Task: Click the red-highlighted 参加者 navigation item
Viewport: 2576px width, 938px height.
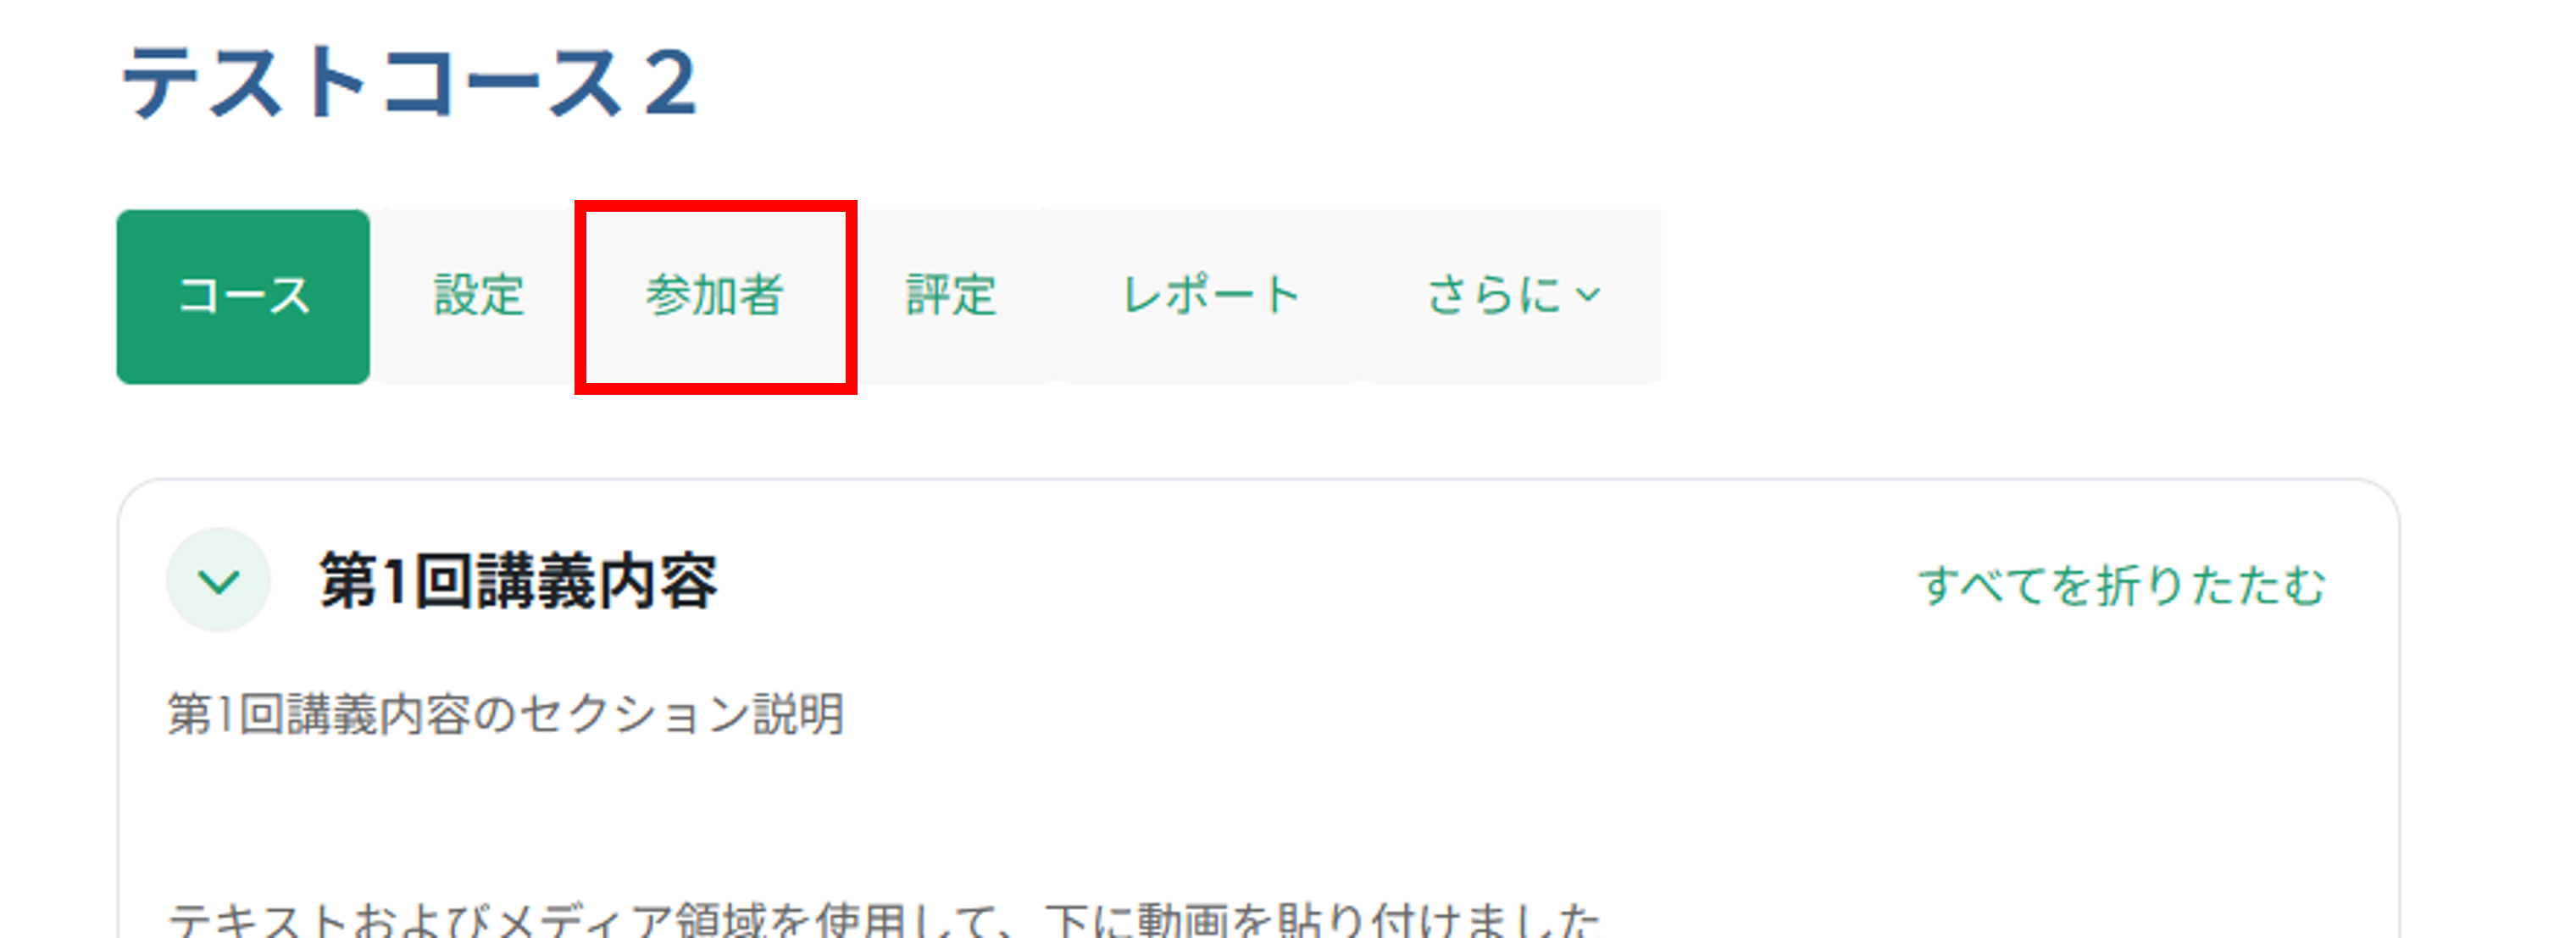Action: 715,296
